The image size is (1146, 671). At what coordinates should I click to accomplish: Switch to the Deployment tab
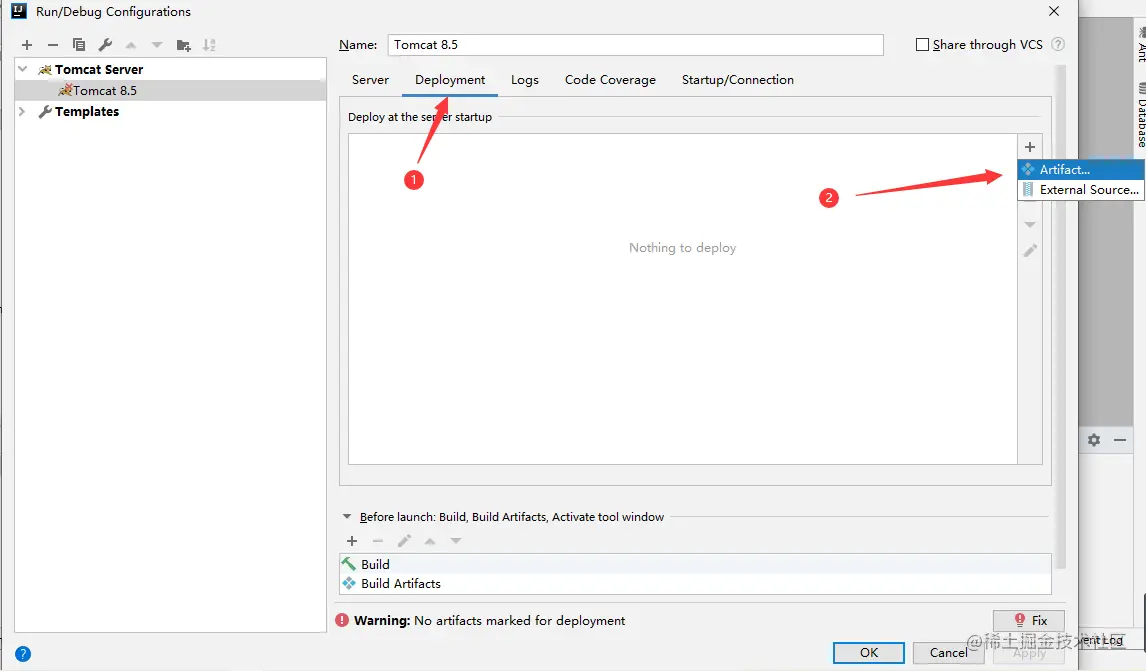click(x=450, y=80)
